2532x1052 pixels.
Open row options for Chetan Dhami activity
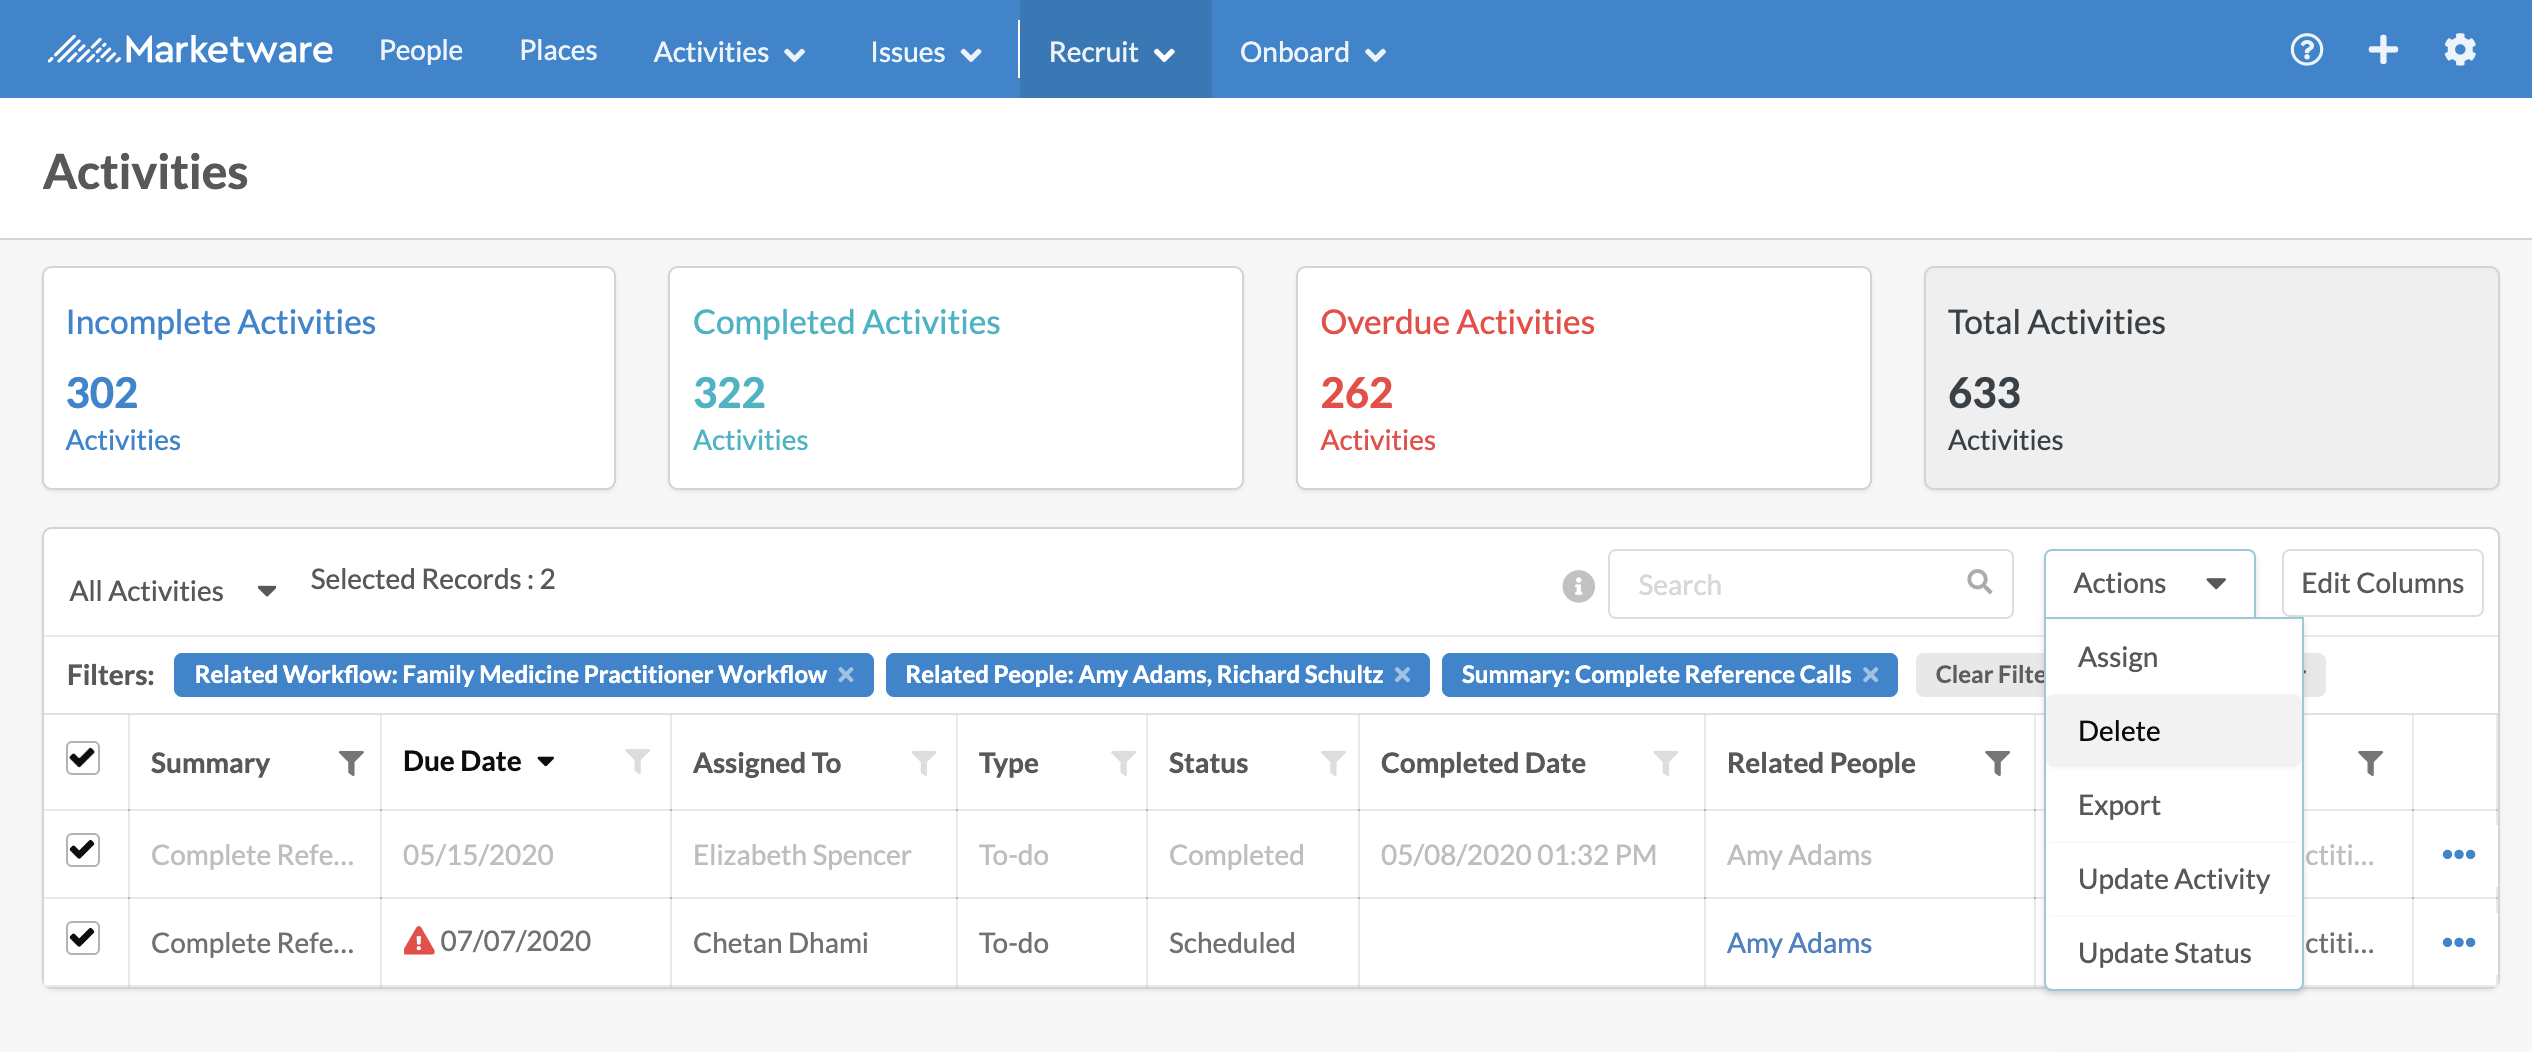pyautogui.click(x=2458, y=942)
